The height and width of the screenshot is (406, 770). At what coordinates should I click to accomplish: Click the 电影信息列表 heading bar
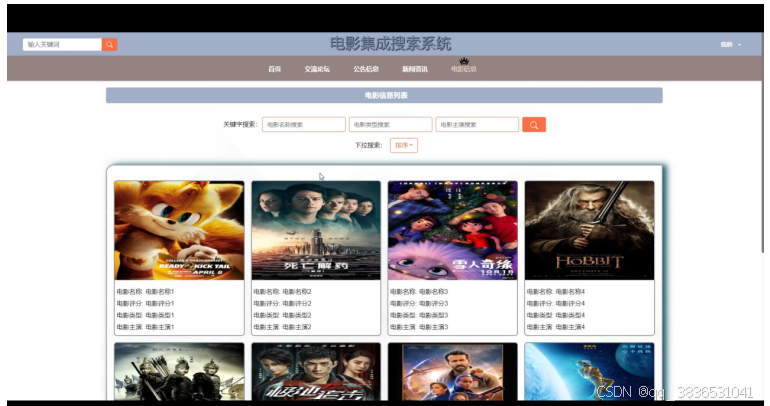coord(384,95)
